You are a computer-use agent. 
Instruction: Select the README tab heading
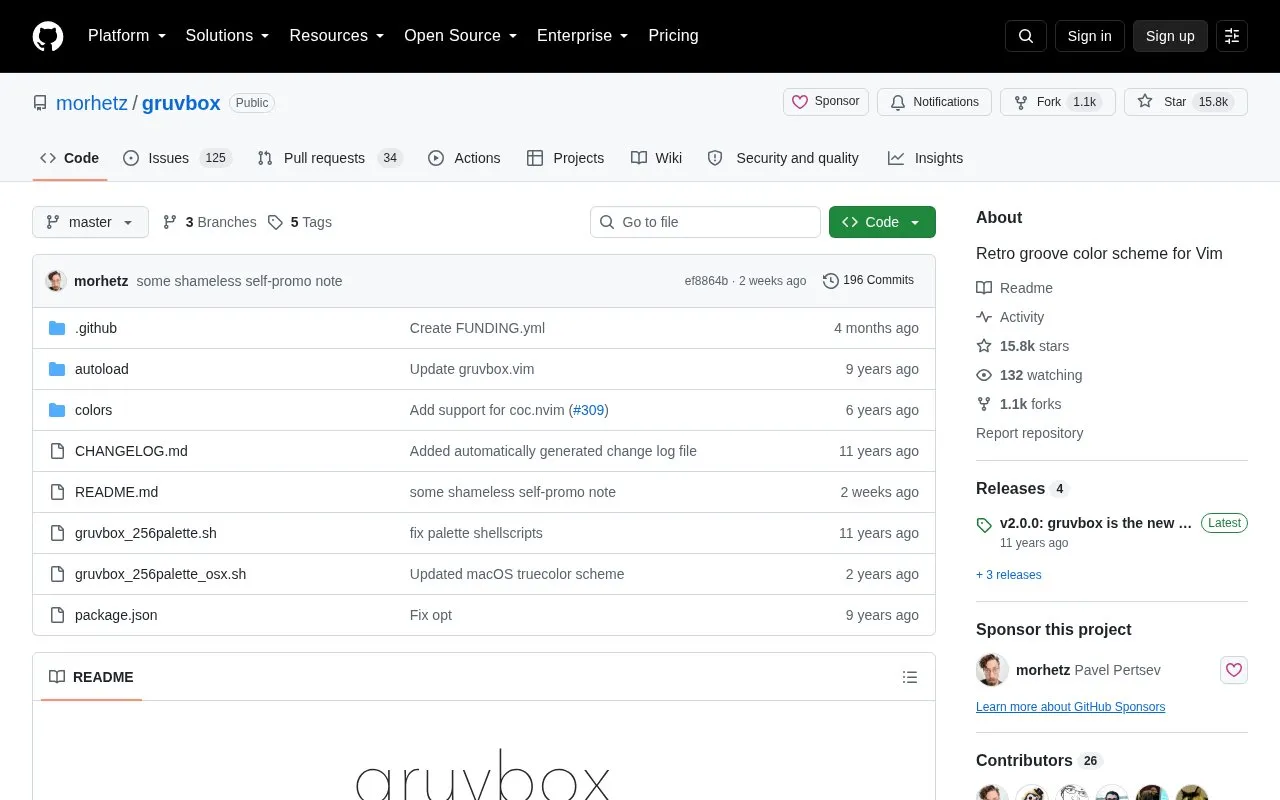91,677
